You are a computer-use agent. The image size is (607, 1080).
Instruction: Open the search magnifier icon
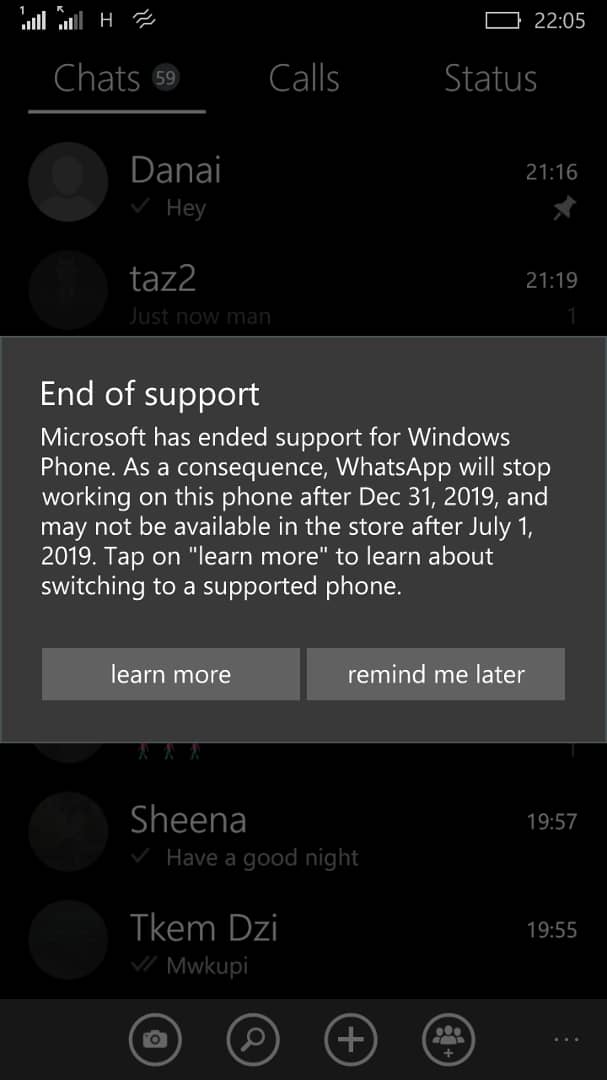pos(253,1039)
